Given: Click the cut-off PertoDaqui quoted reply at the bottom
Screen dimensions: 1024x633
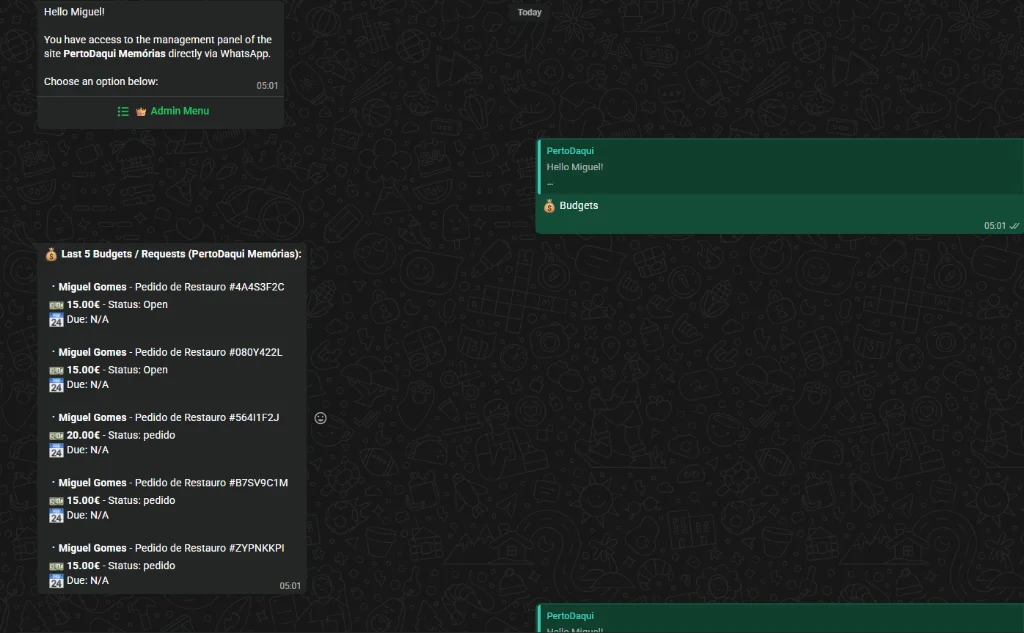Looking at the screenshot, I should point(780,619).
